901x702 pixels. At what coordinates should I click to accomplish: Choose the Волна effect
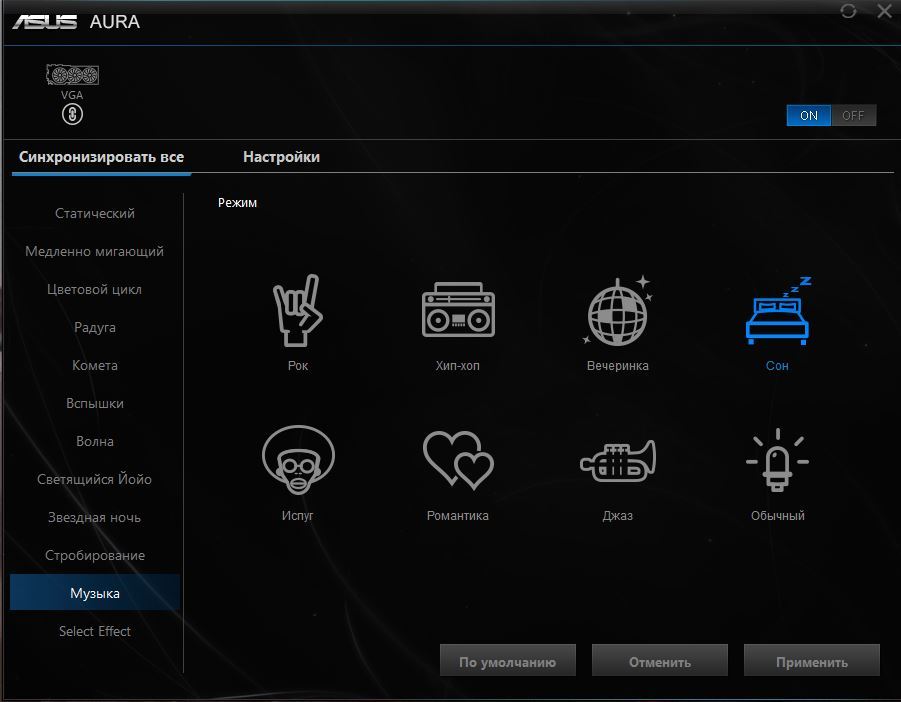pyautogui.click(x=95, y=441)
